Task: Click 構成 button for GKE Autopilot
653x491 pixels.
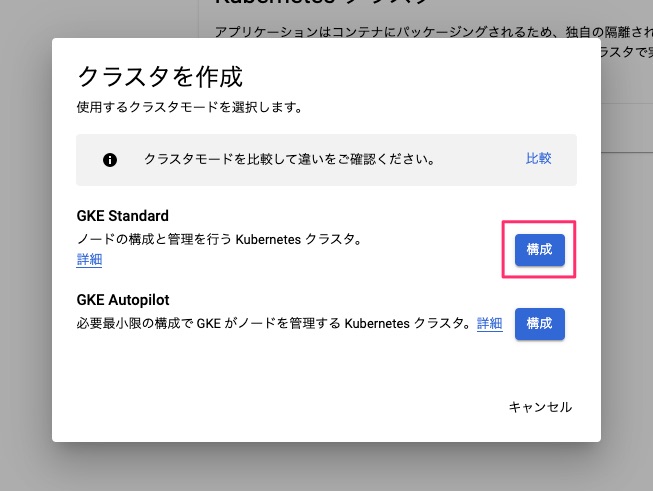Action: click(x=540, y=324)
